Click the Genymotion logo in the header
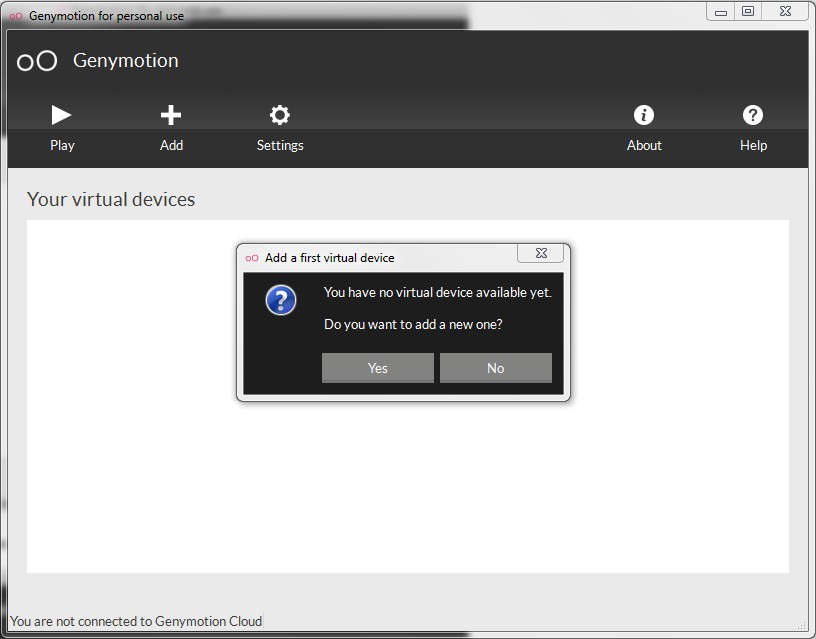 pos(37,61)
